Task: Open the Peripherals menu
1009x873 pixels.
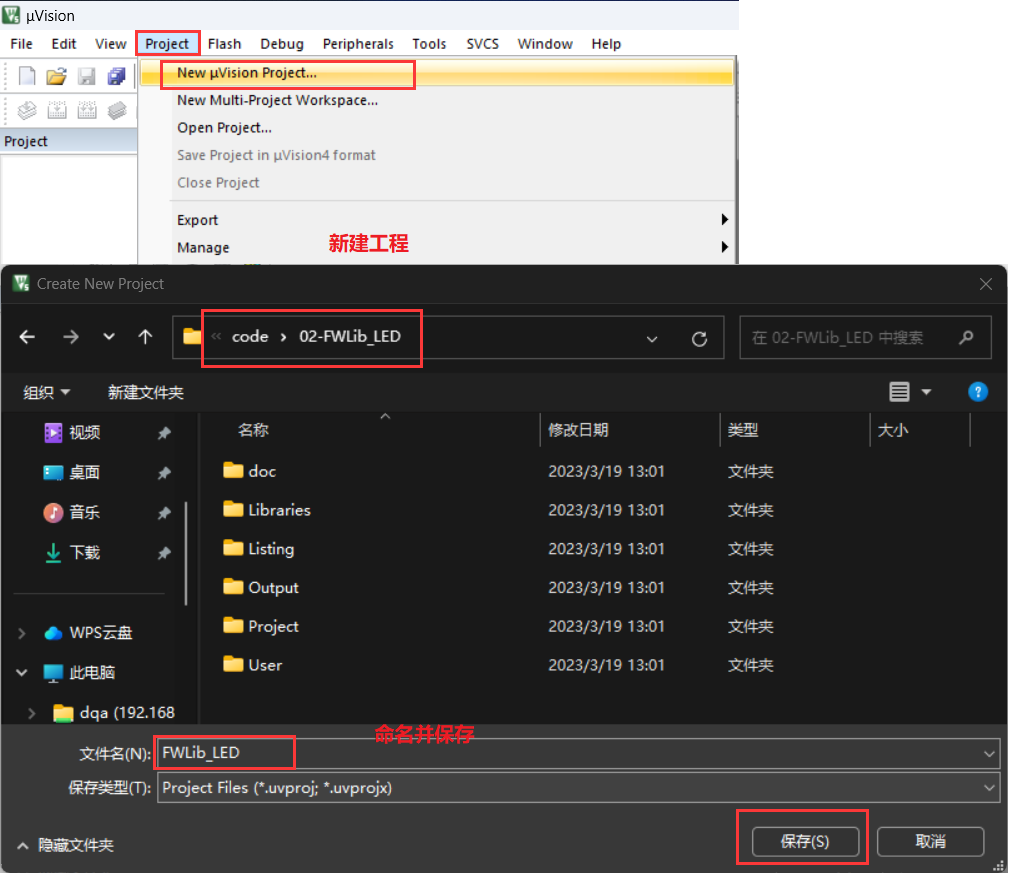Action: tap(358, 44)
